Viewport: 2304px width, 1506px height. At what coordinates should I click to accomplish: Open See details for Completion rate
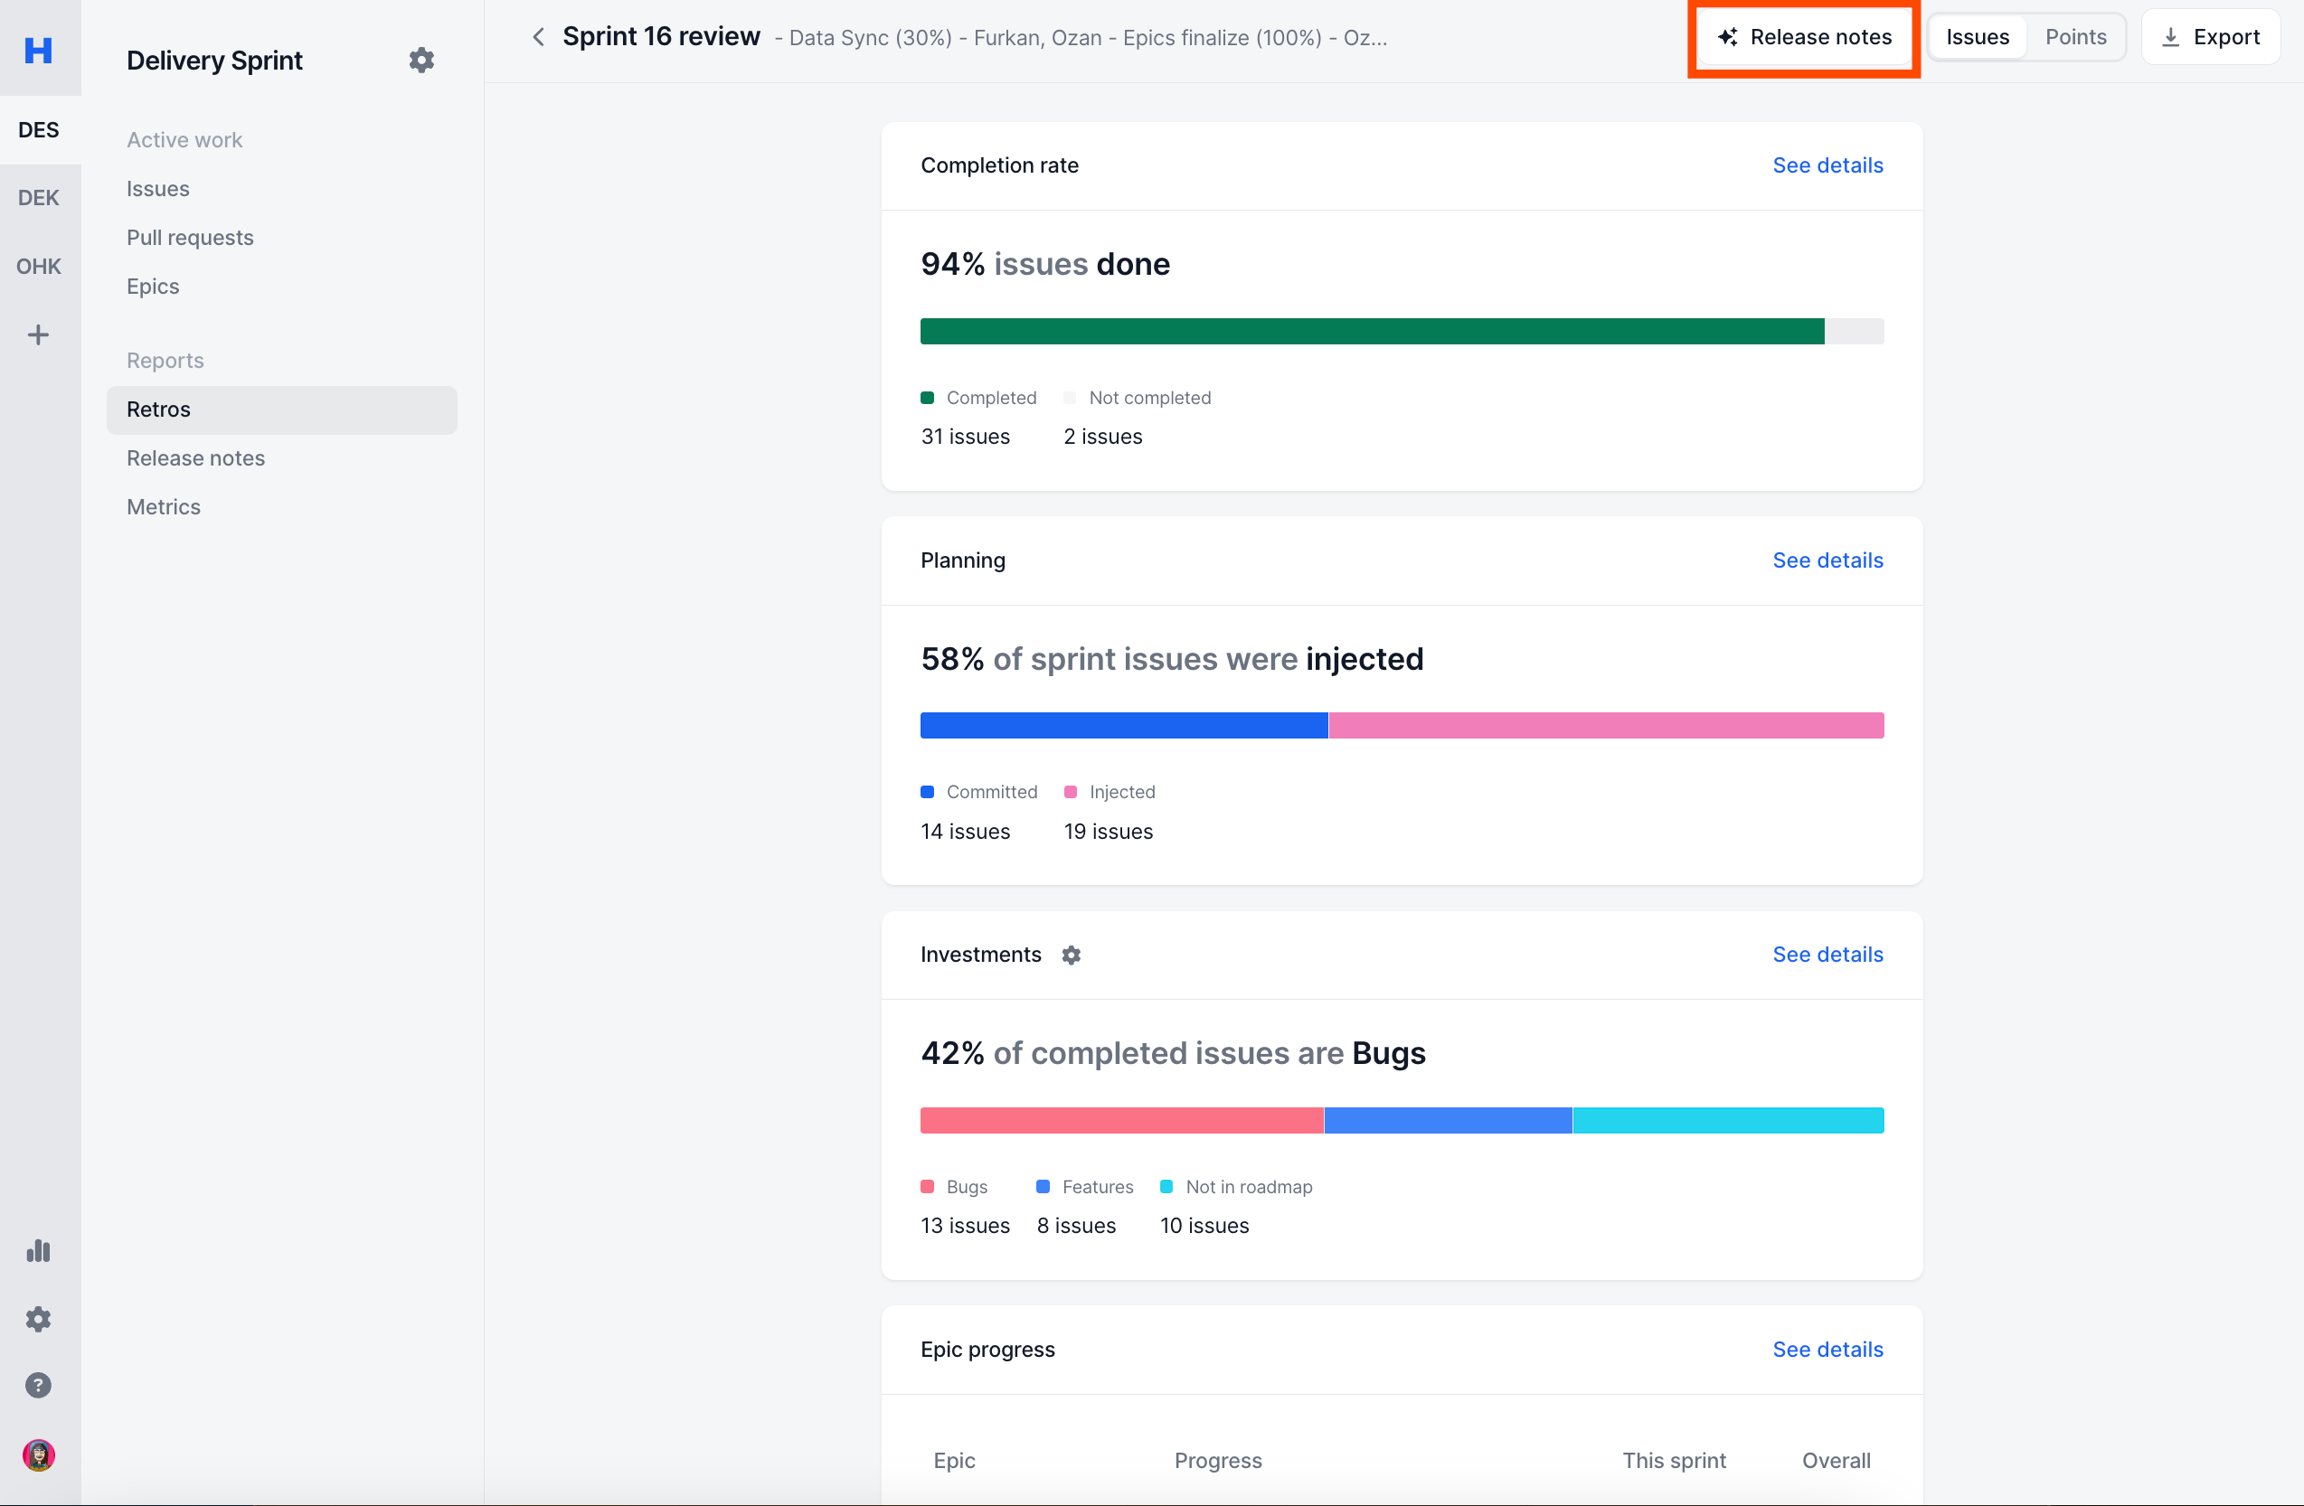pos(1827,165)
